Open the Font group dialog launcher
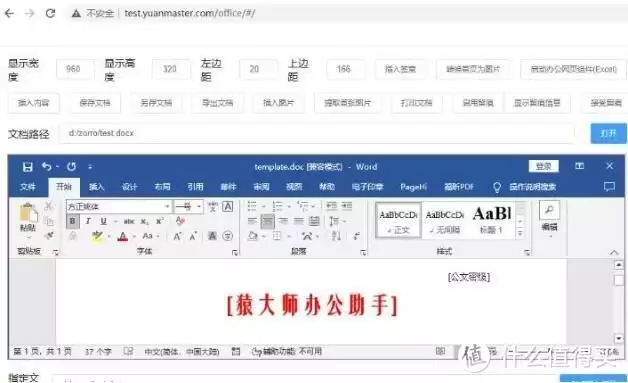The height and width of the screenshot is (383, 628). (235, 252)
